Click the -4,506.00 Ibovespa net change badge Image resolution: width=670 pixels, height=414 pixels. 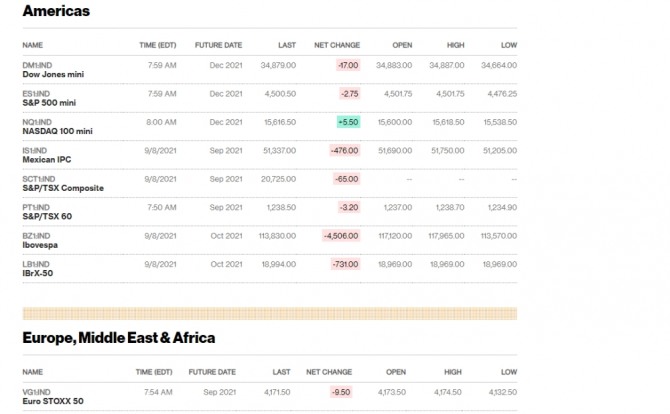coord(341,236)
